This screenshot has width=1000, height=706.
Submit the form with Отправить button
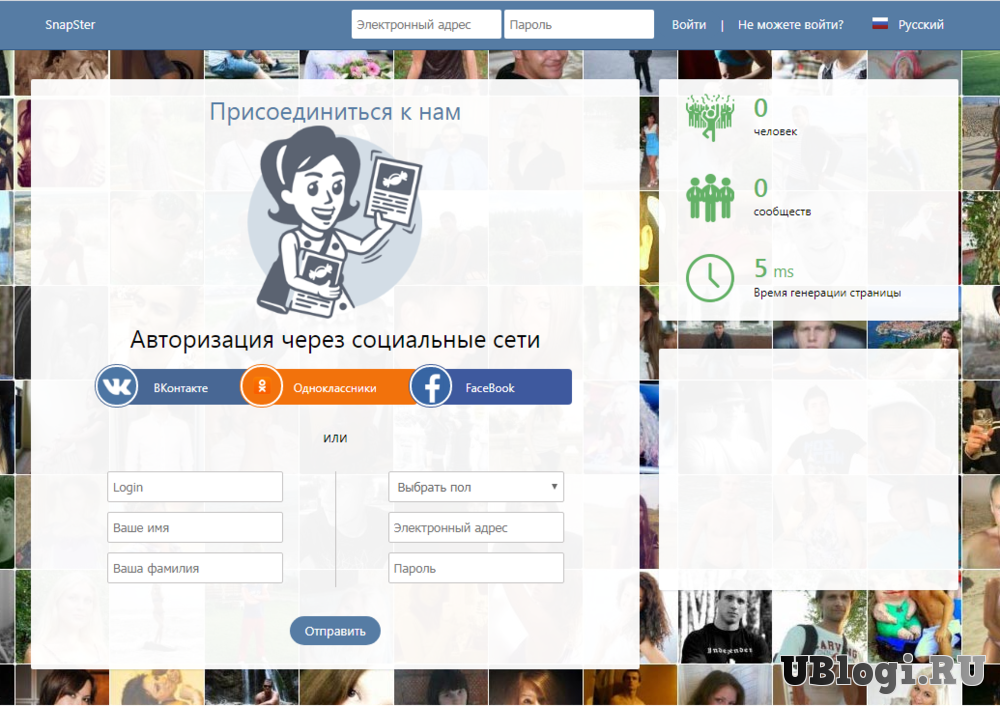coord(335,631)
